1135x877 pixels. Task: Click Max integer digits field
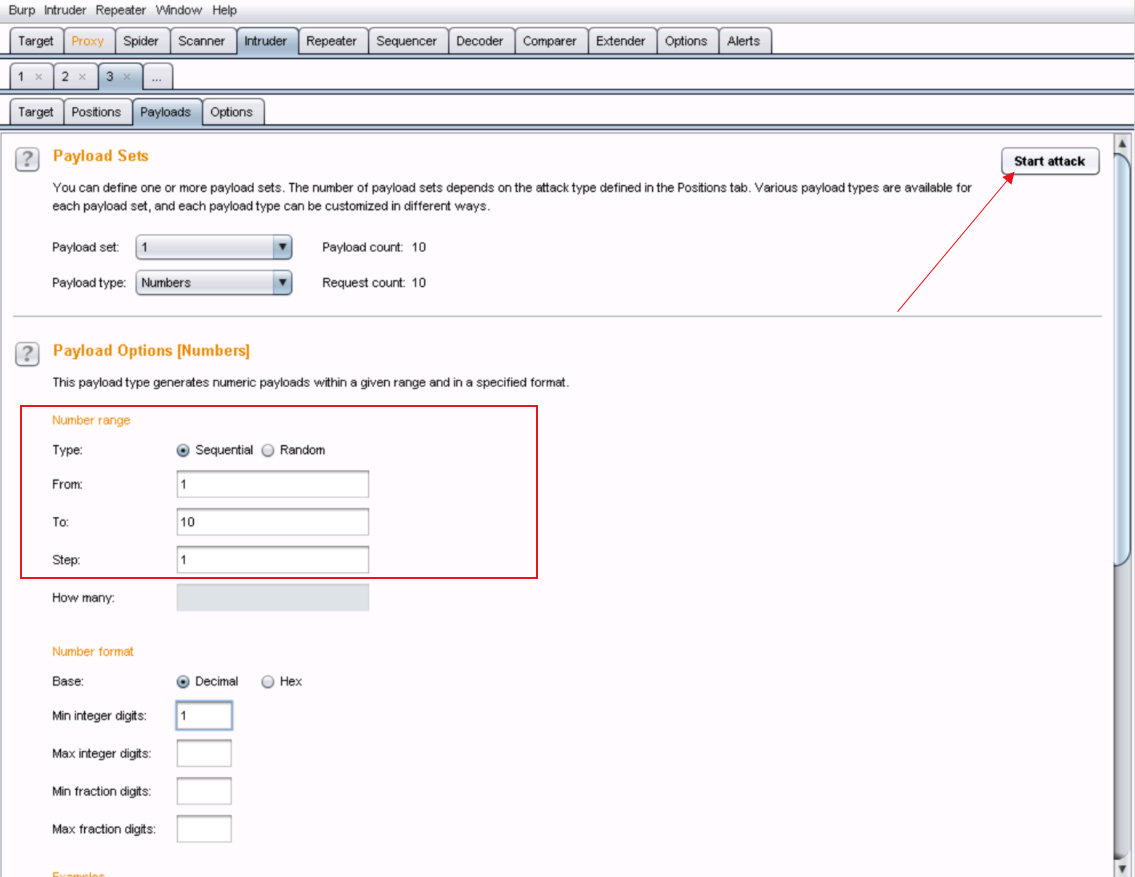coord(204,753)
